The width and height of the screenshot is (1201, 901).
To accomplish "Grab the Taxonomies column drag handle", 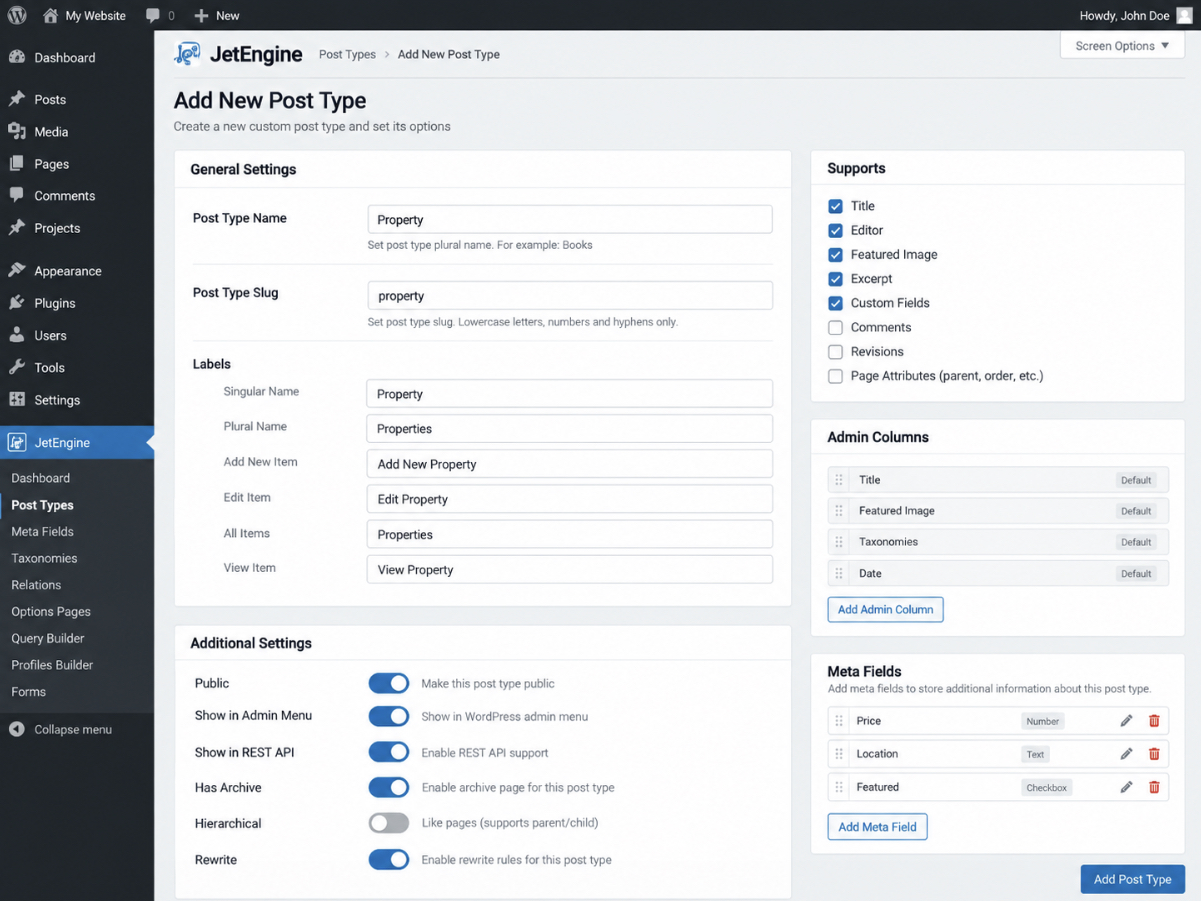I will (x=839, y=542).
